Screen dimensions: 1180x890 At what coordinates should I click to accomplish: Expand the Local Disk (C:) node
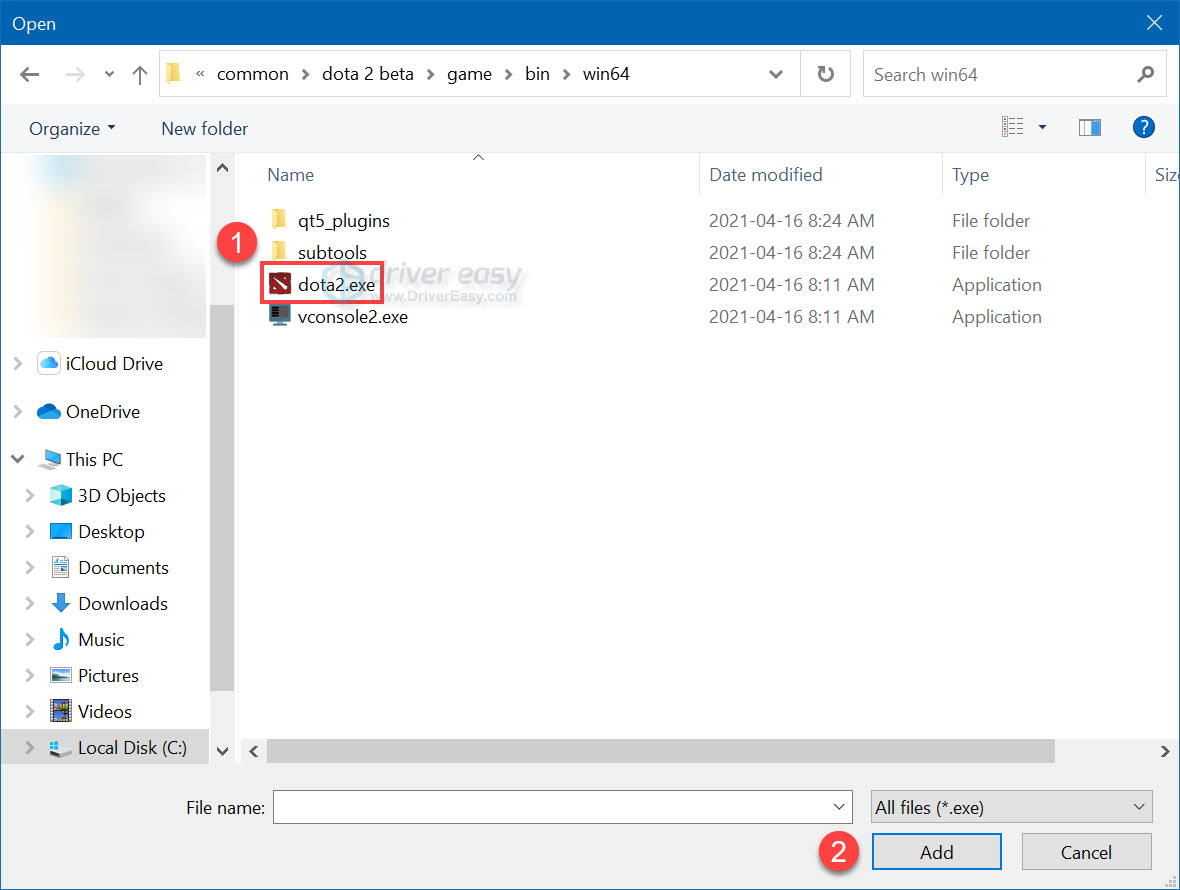click(x=30, y=747)
